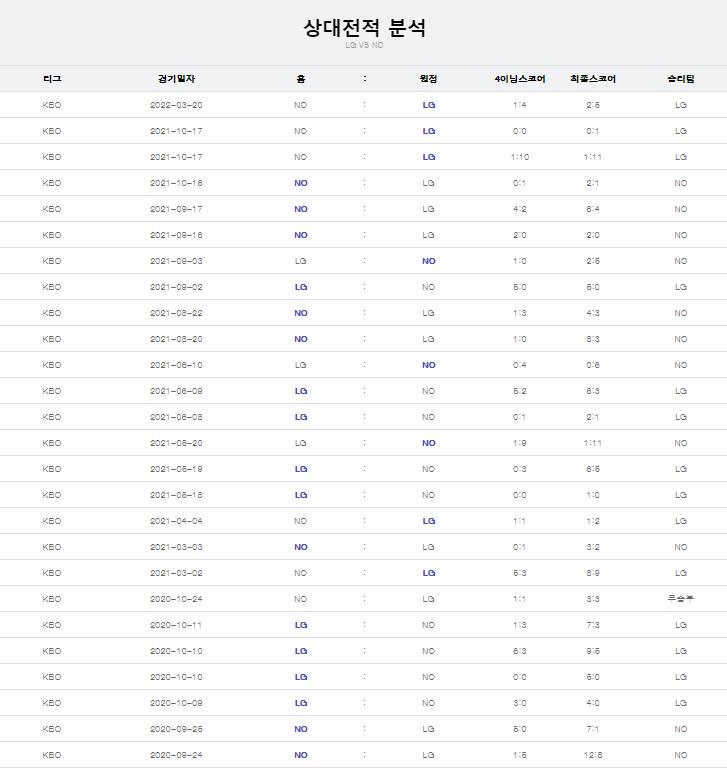The height and width of the screenshot is (768, 727).
Task: Click the date cell 2021-08-20
Action: tap(176, 338)
